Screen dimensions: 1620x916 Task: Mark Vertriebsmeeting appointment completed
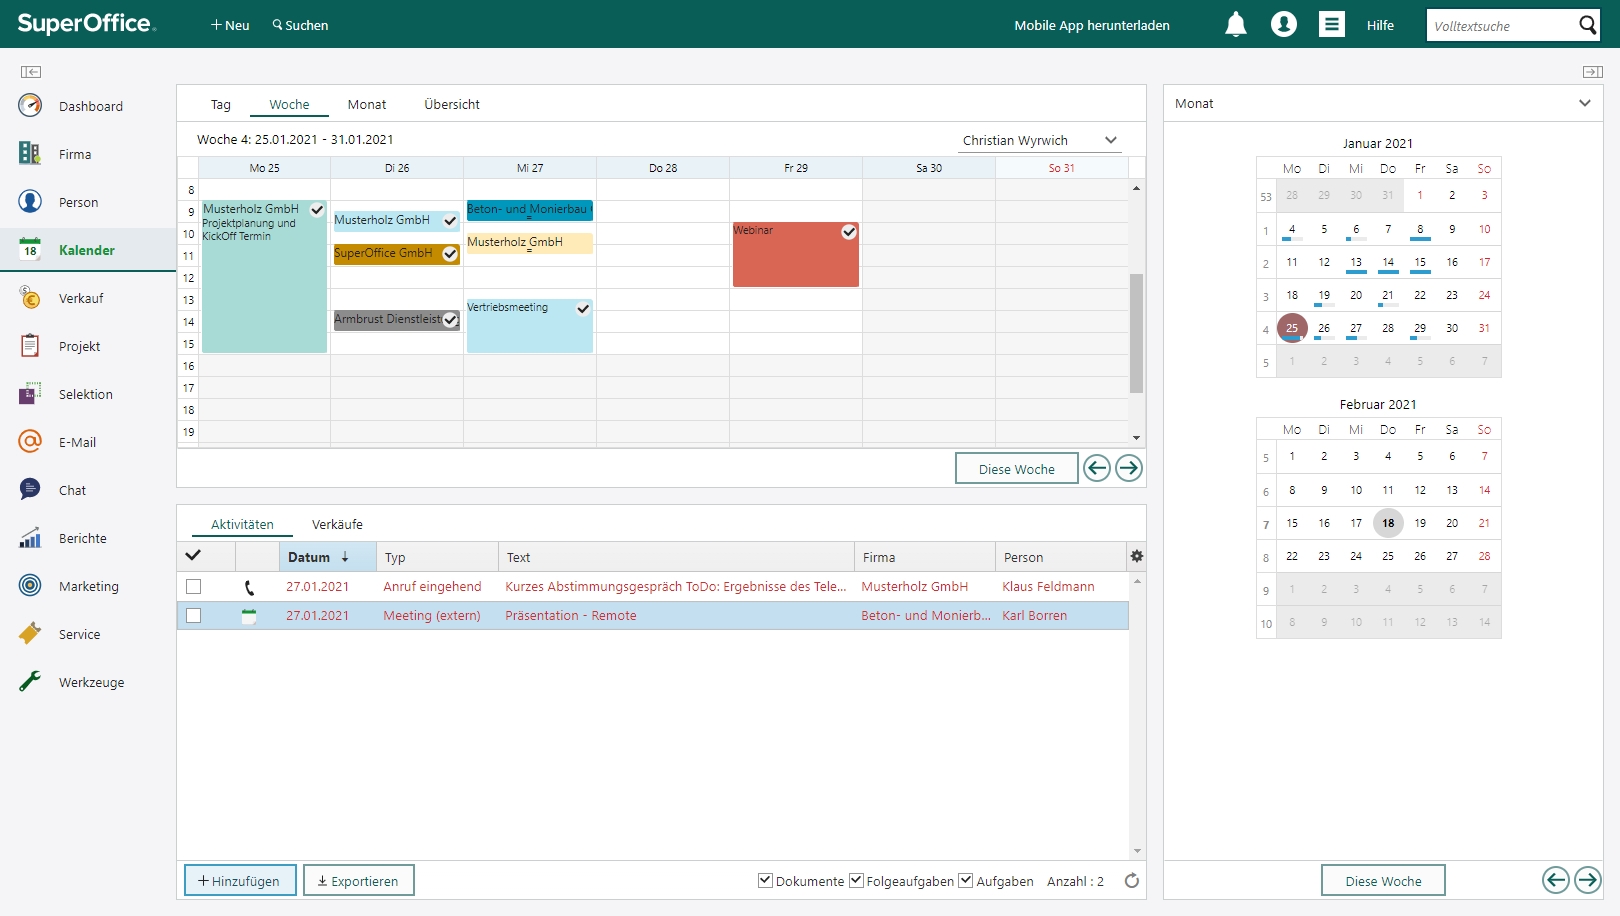pyautogui.click(x=583, y=309)
